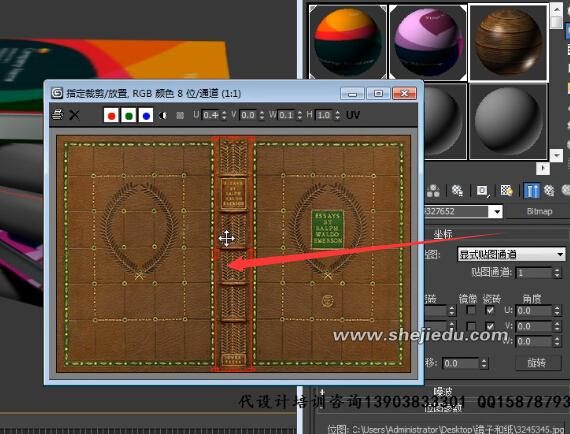This screenshot has width=570, height=434.
Task: Click the UV mode button
Action: tap(353, 115)
